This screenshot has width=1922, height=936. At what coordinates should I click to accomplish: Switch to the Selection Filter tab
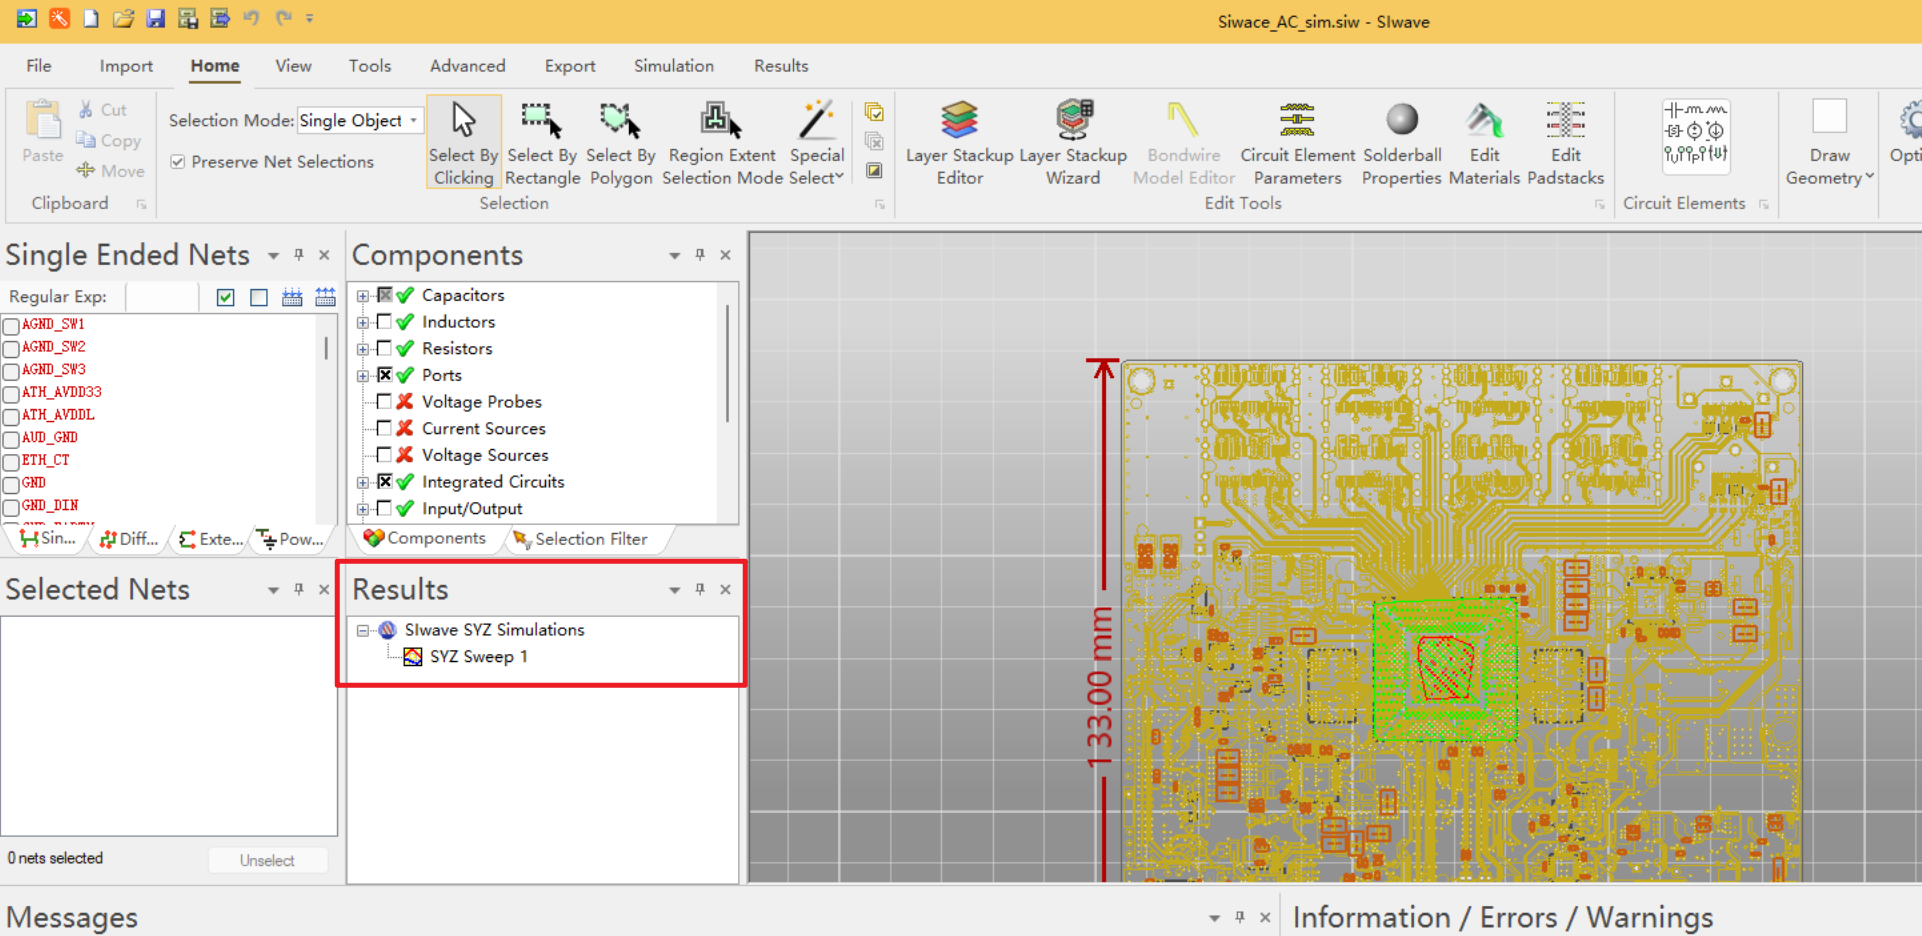coord(580,539)
